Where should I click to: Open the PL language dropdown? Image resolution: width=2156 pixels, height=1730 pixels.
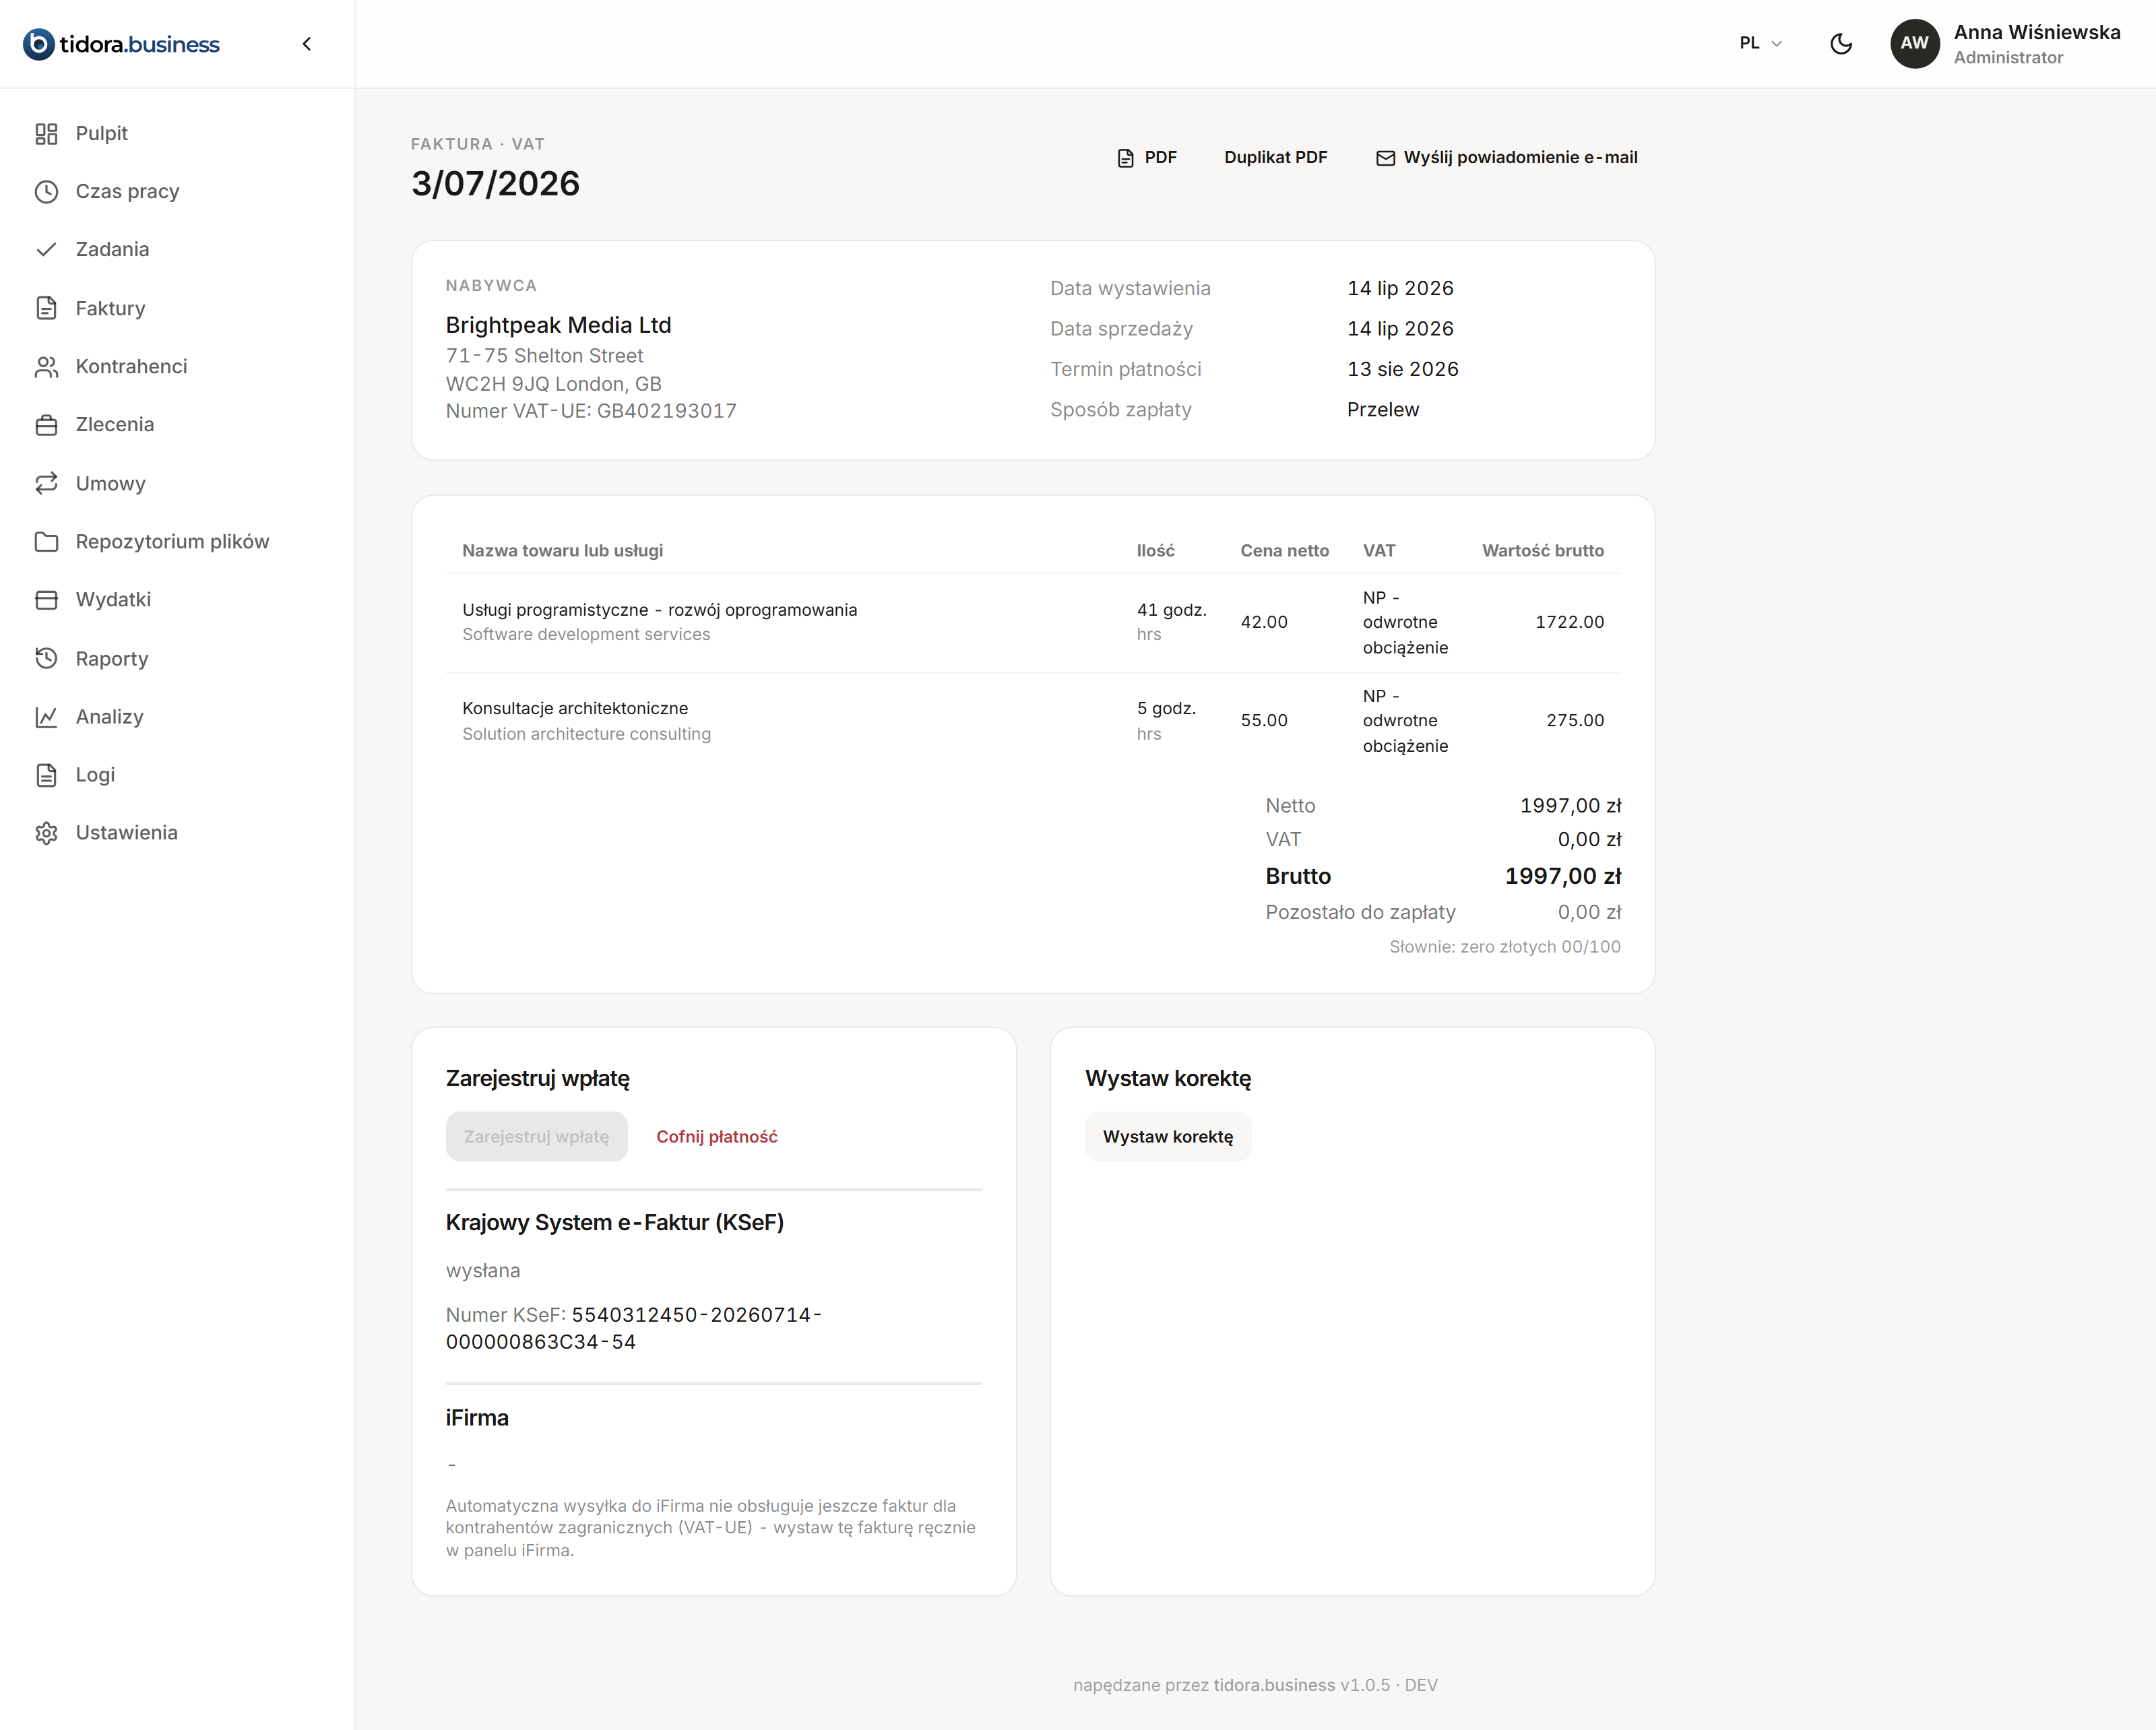click(1760, 43)
